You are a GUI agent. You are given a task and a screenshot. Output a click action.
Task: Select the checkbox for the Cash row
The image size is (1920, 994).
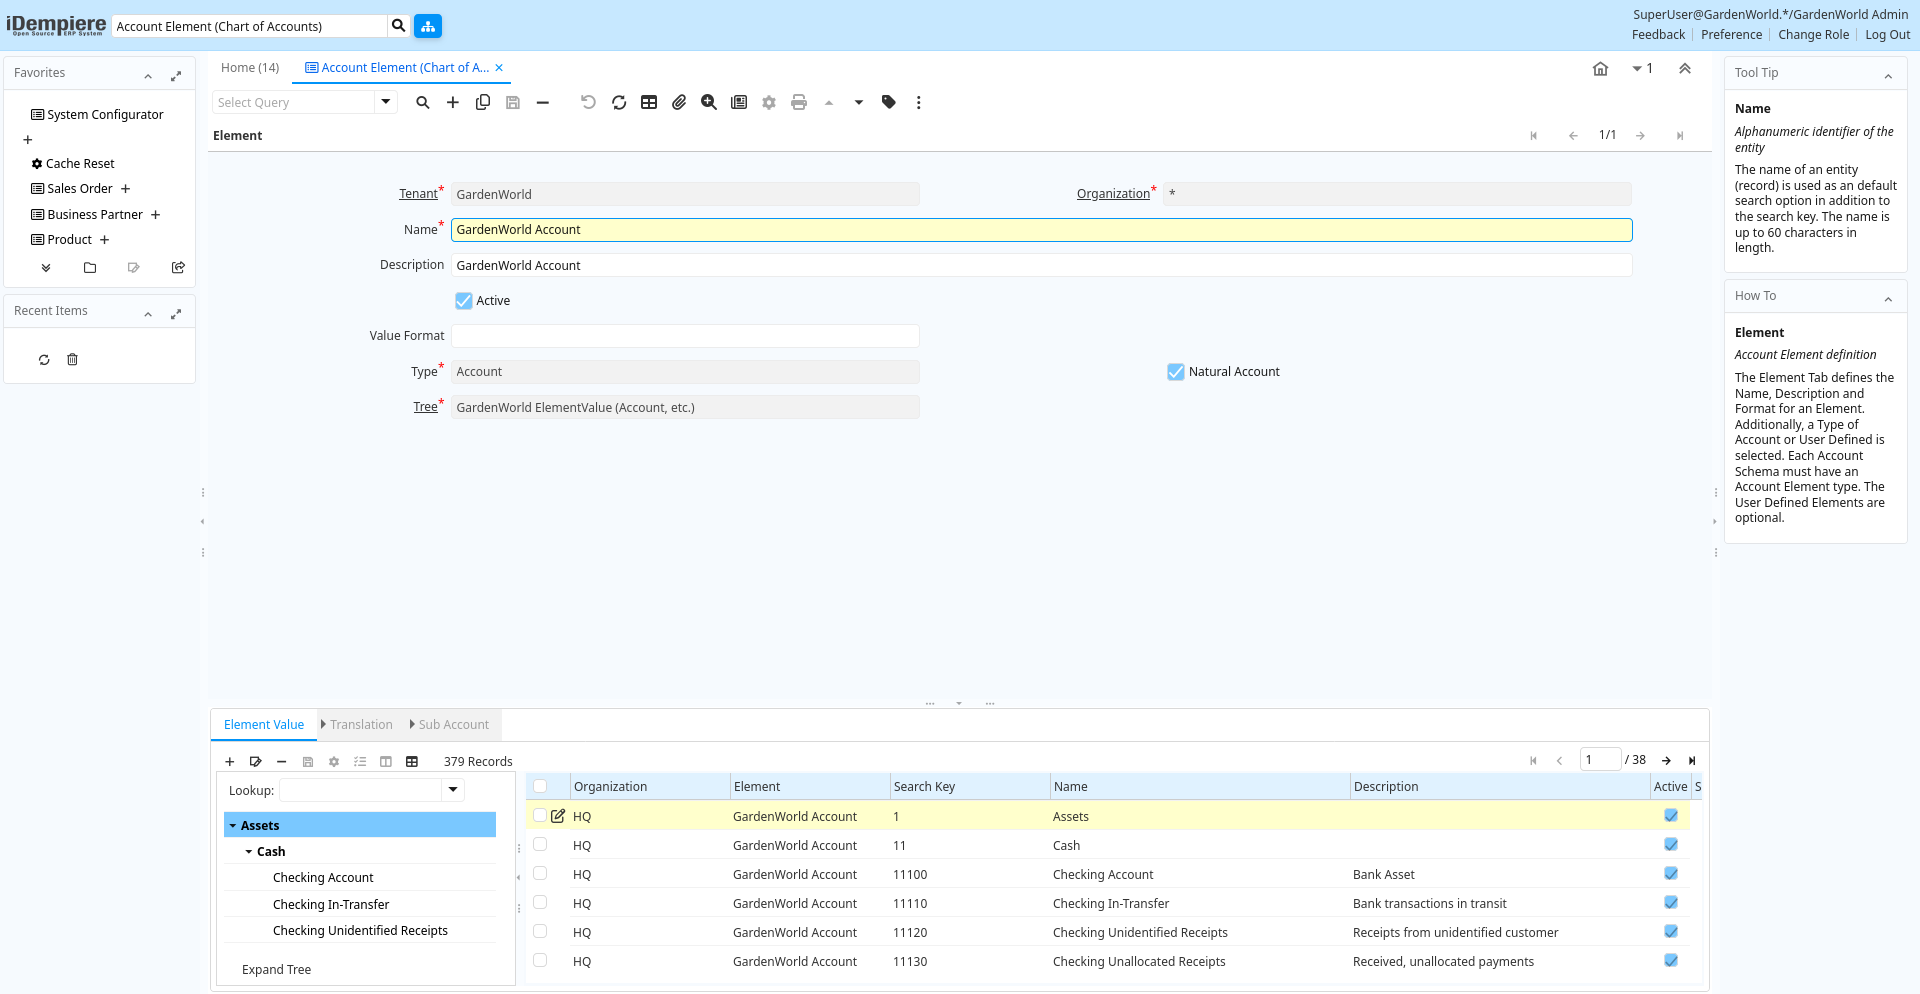tap(540, 845)
